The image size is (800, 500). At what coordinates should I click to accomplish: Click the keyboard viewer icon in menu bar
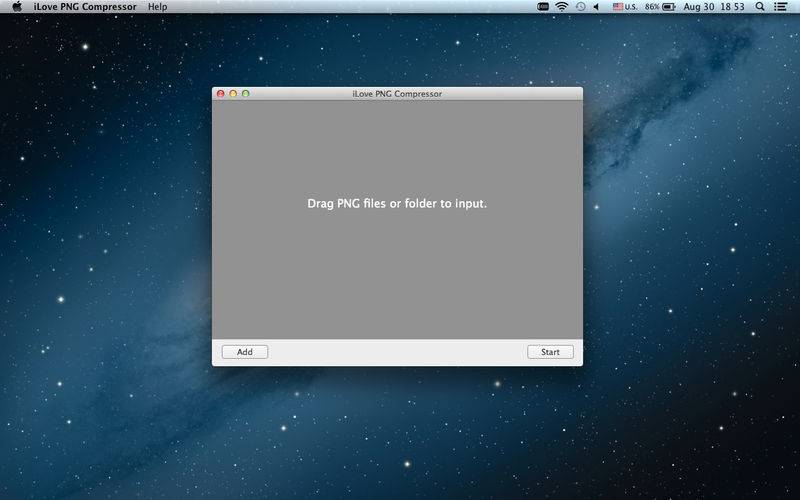click(543, 7)
